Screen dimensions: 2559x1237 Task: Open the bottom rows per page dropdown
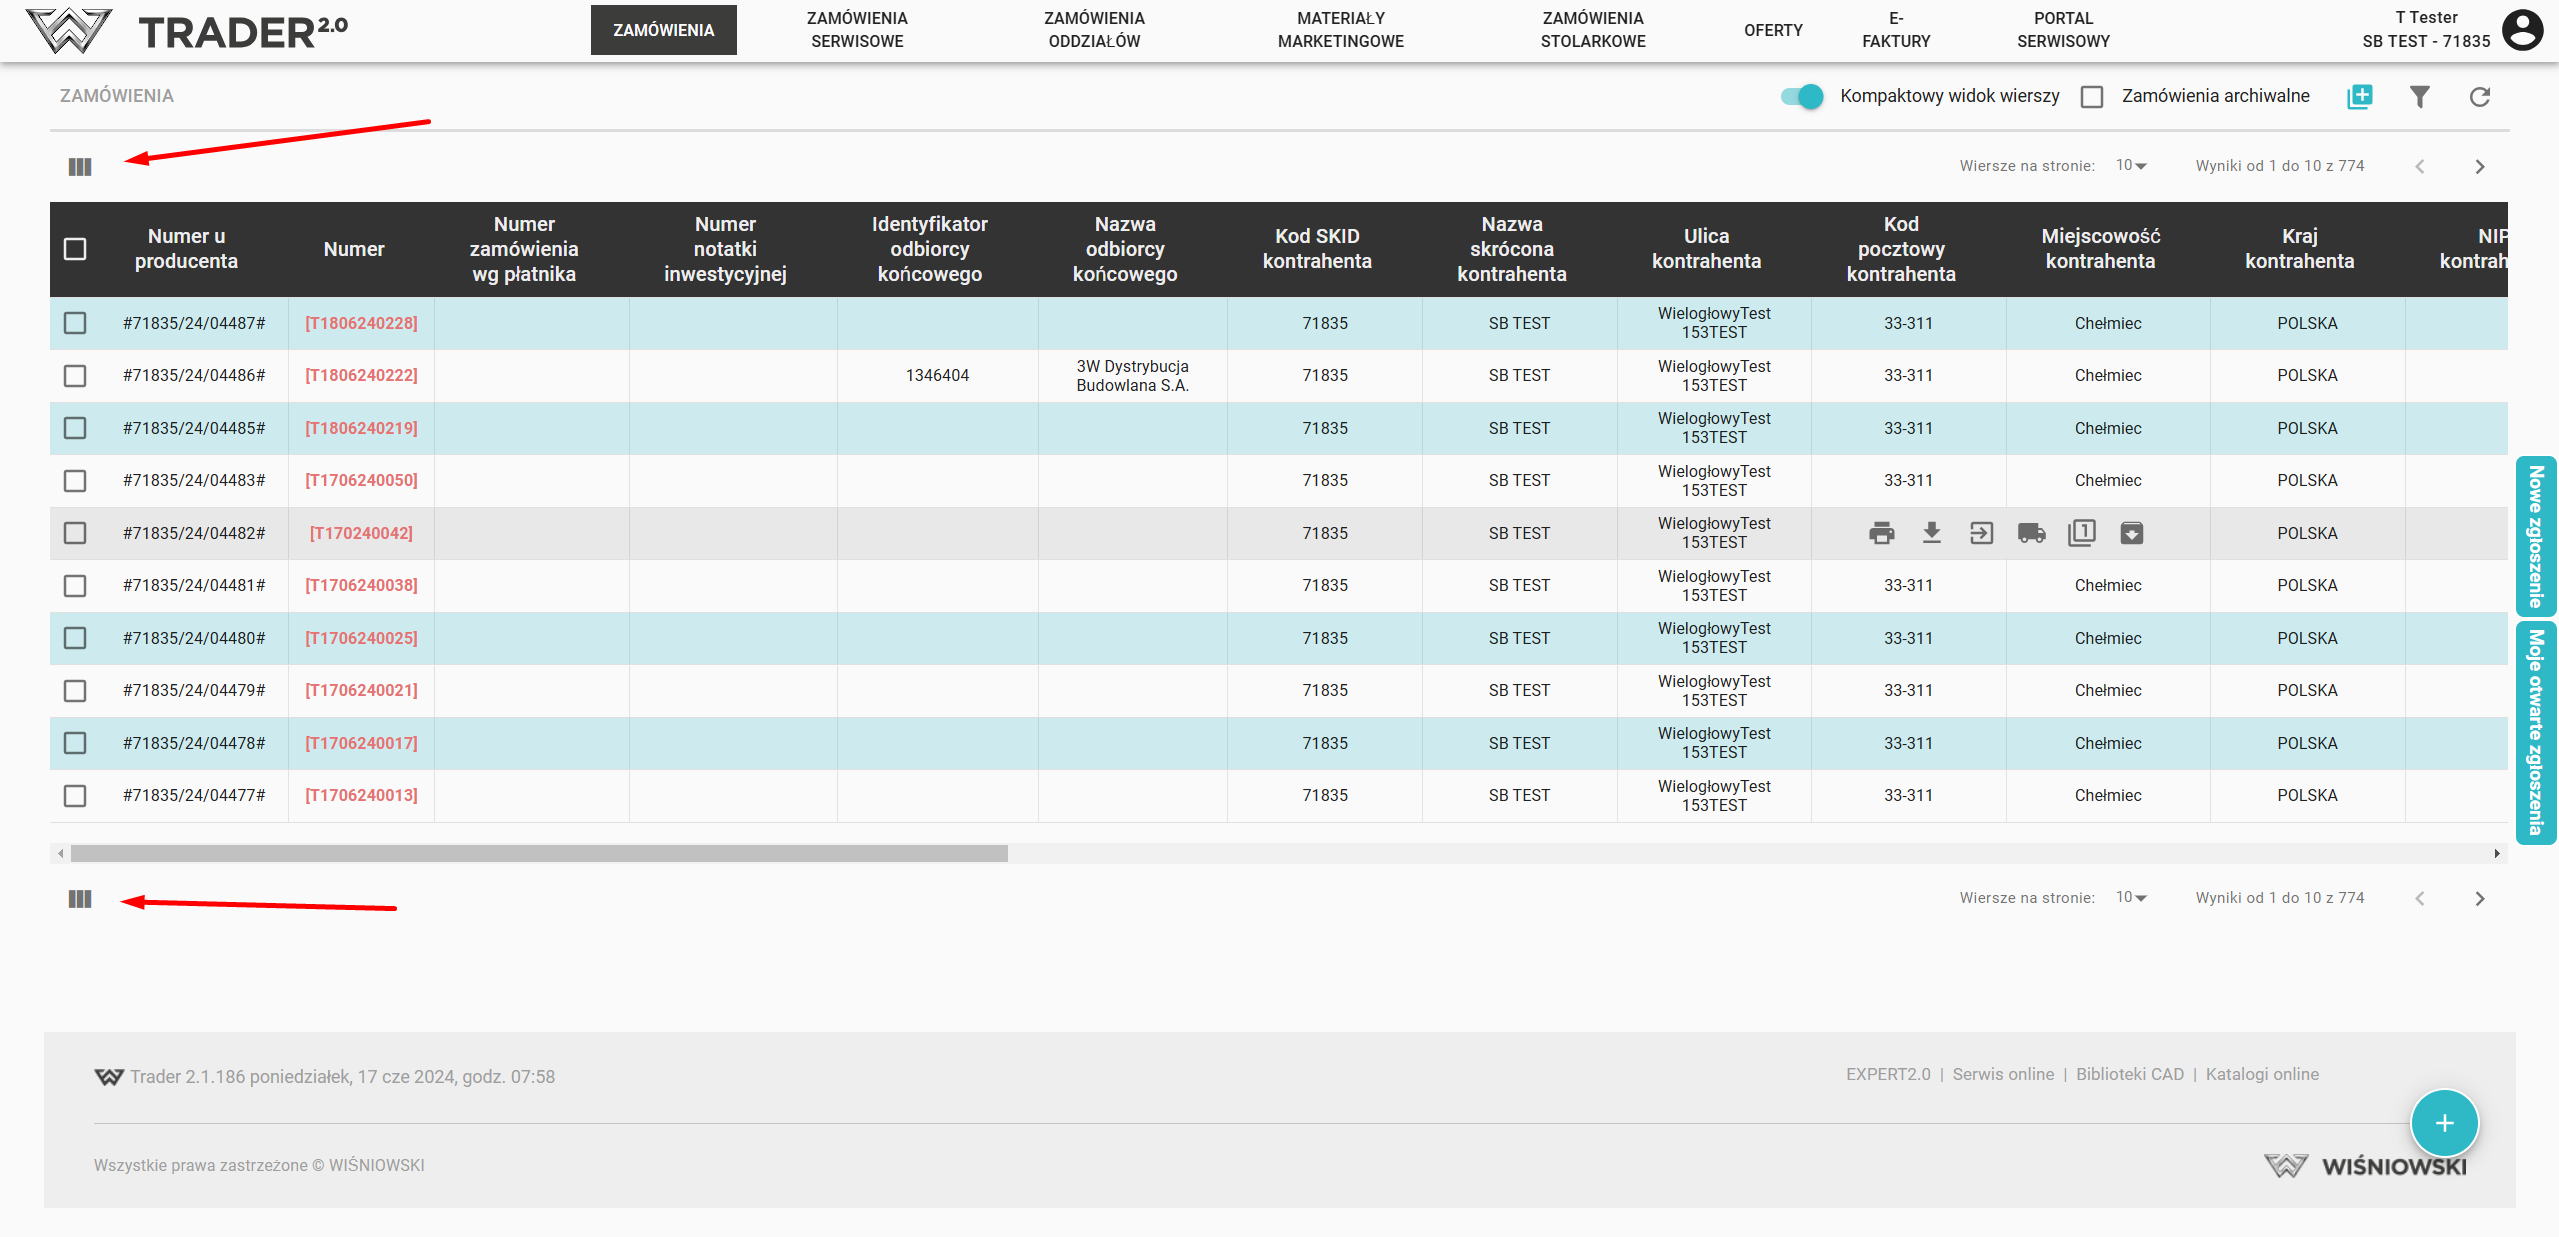2131,898
